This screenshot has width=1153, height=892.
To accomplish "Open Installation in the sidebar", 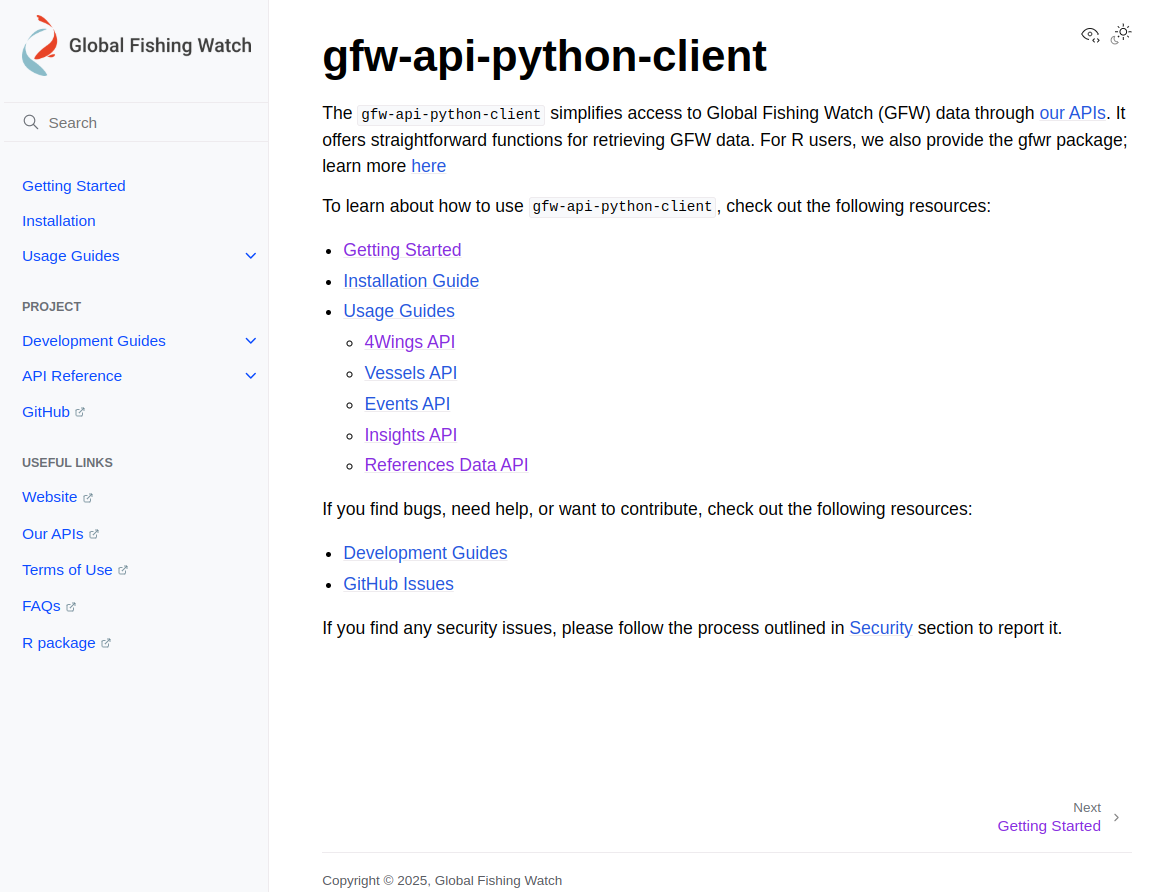I will (59, 221).
